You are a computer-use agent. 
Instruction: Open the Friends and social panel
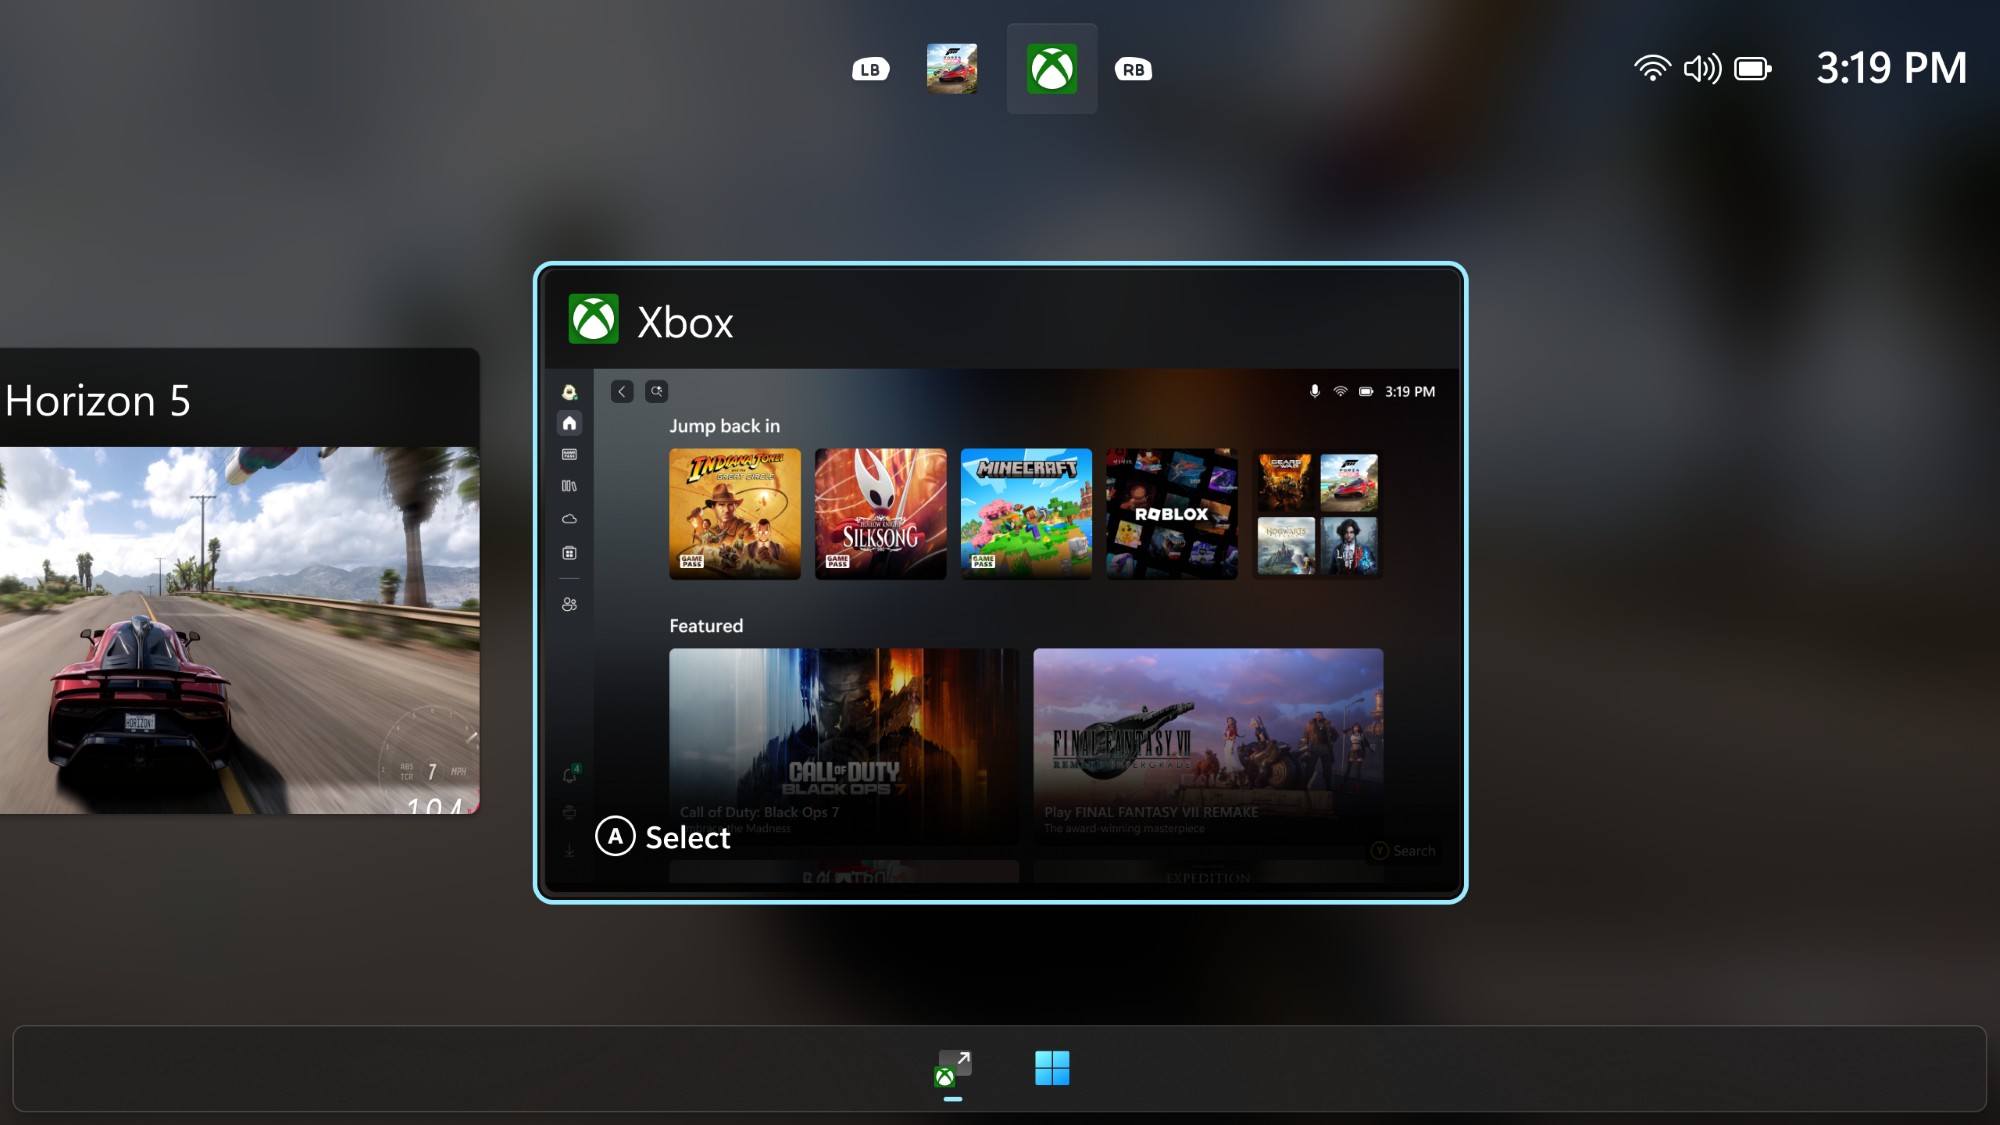pyautogui.click(x=569, y=602)
